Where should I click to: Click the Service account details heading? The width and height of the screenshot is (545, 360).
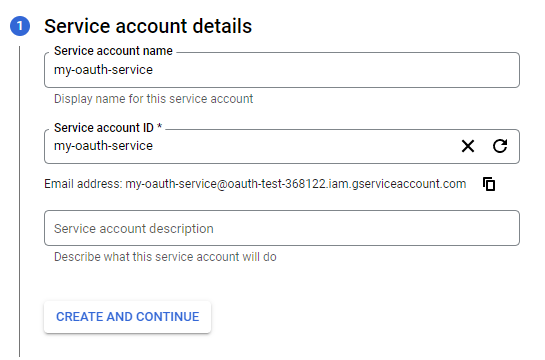point(148,26)
